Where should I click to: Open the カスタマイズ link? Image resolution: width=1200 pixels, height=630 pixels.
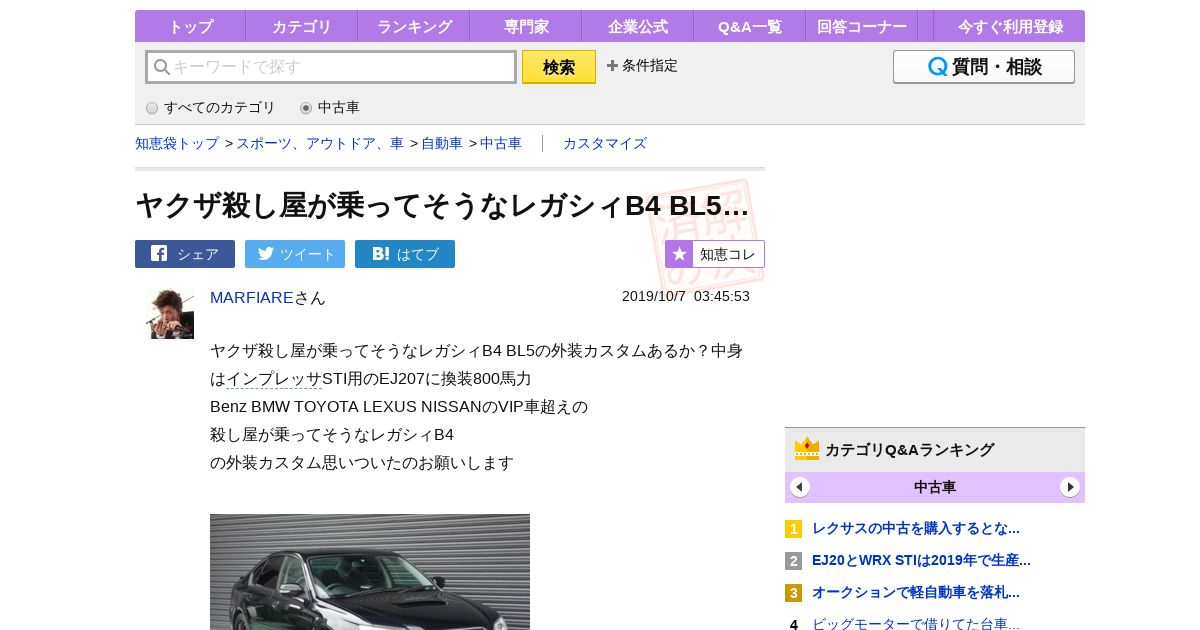[605, 143]
